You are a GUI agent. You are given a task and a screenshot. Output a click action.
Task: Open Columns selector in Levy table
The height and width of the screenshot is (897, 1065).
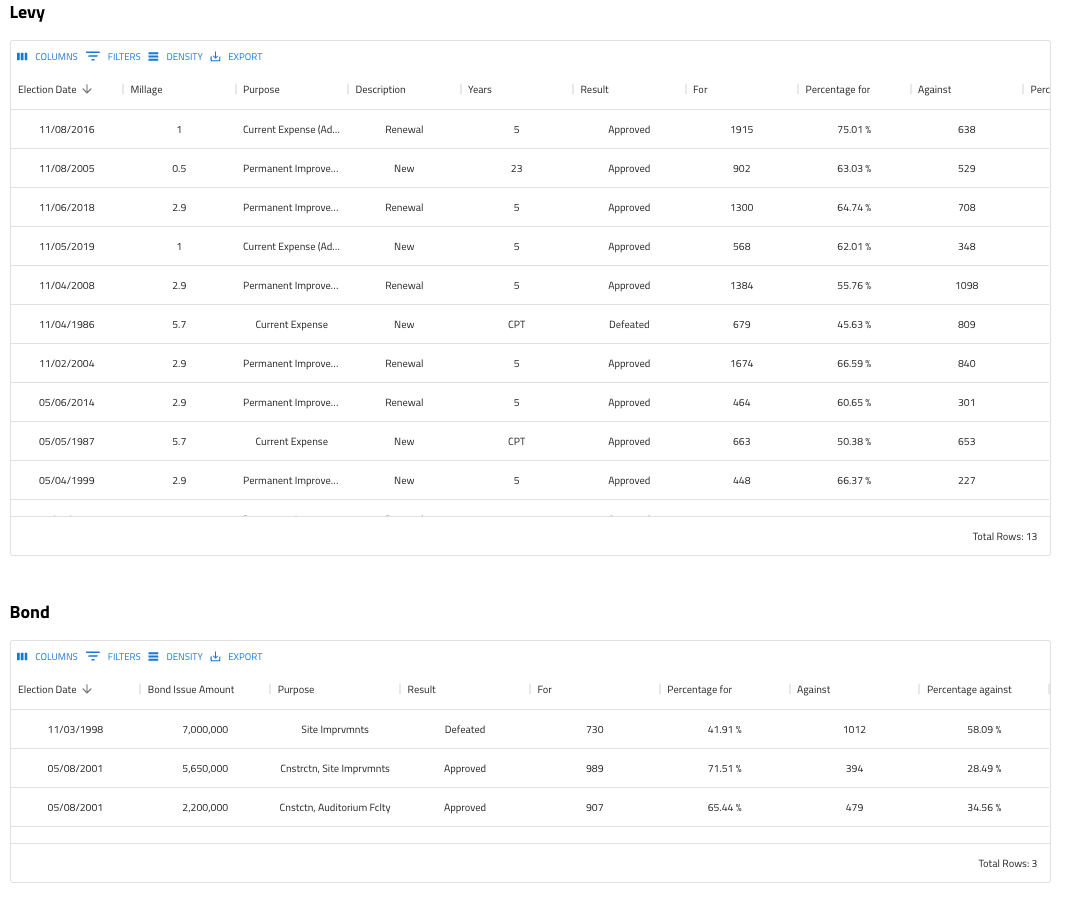coord(47,57)
